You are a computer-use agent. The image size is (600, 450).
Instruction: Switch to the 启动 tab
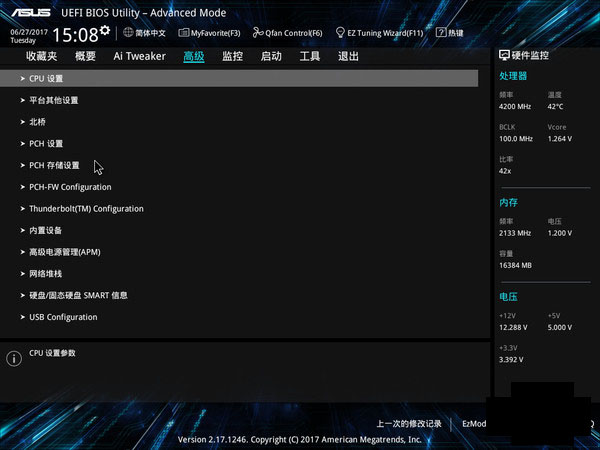[271, 56]
